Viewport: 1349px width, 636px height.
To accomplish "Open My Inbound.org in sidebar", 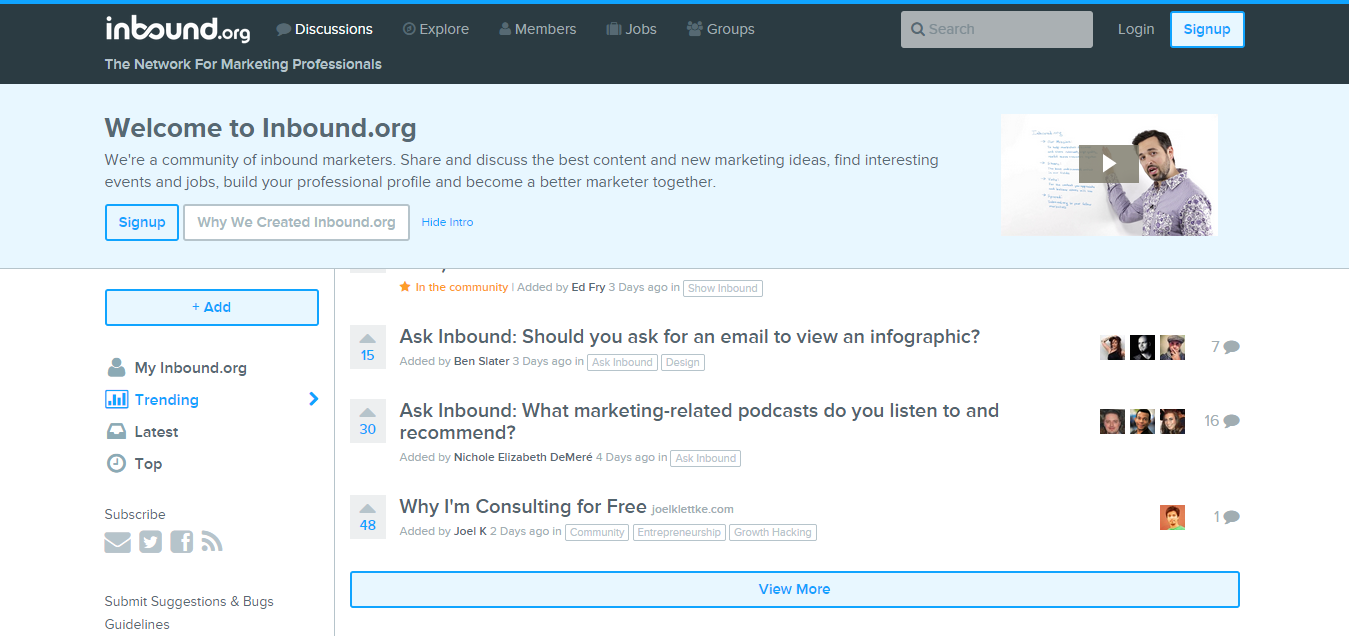I will click(176, 368).
